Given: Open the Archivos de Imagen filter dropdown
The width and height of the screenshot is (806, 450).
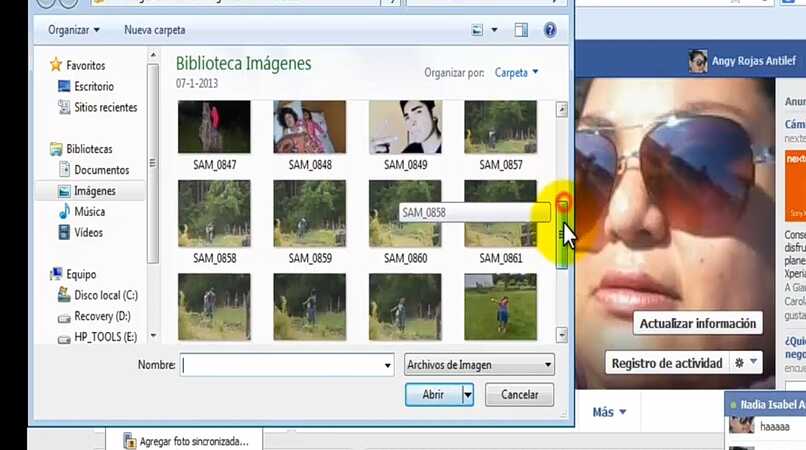Looking at the screenshot, I should (479, 366).
